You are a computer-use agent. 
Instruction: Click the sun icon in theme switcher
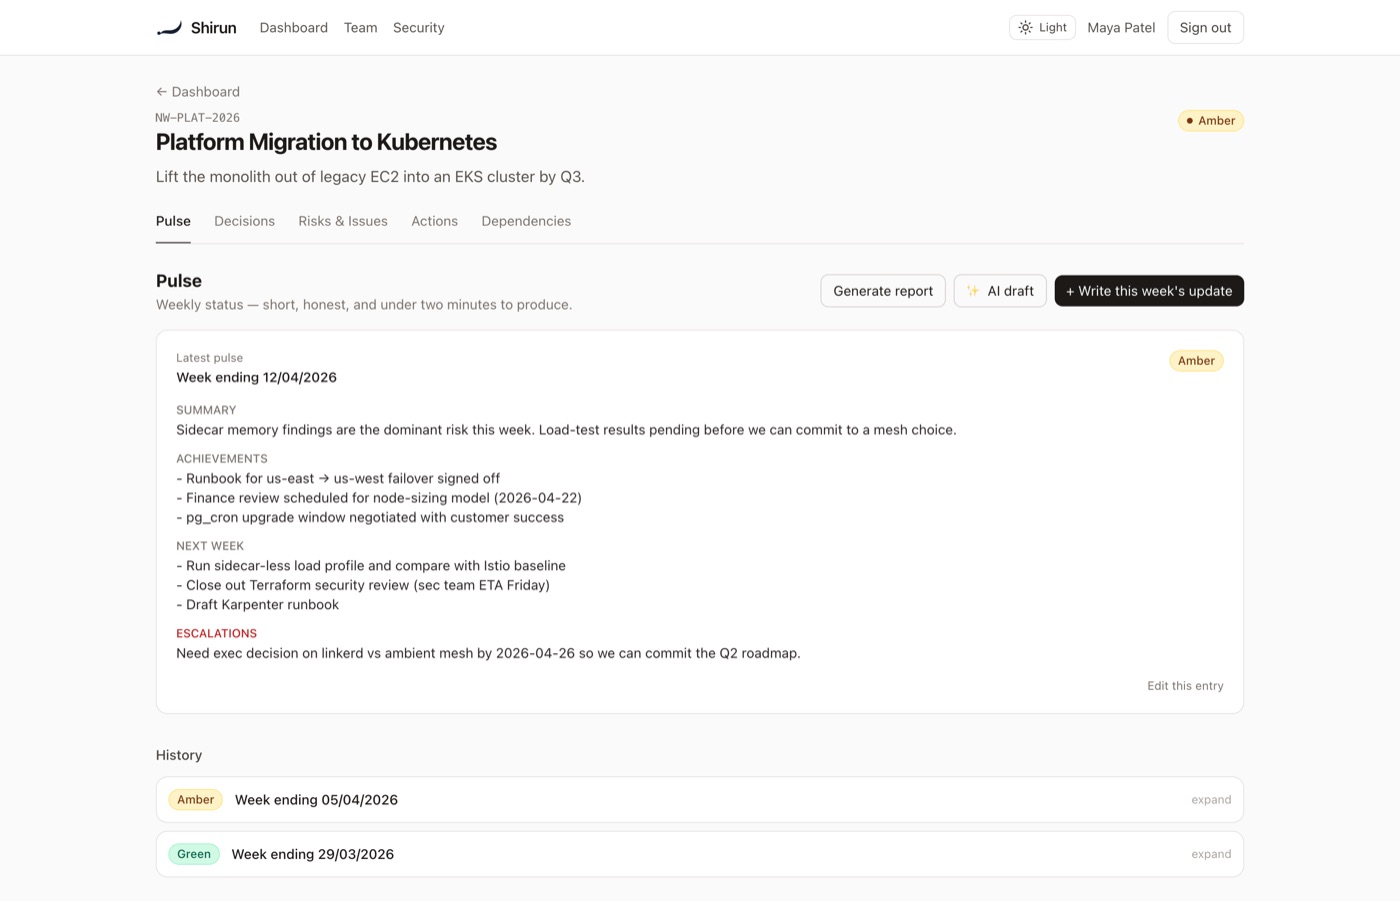1025,28
